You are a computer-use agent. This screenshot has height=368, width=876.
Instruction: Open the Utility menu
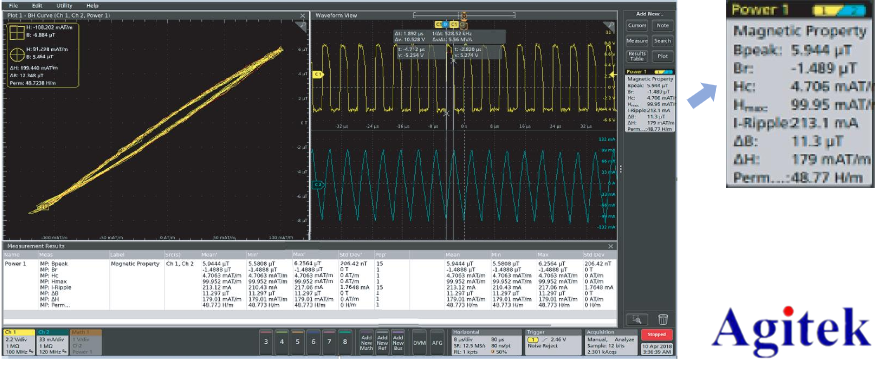coord(64,5)
